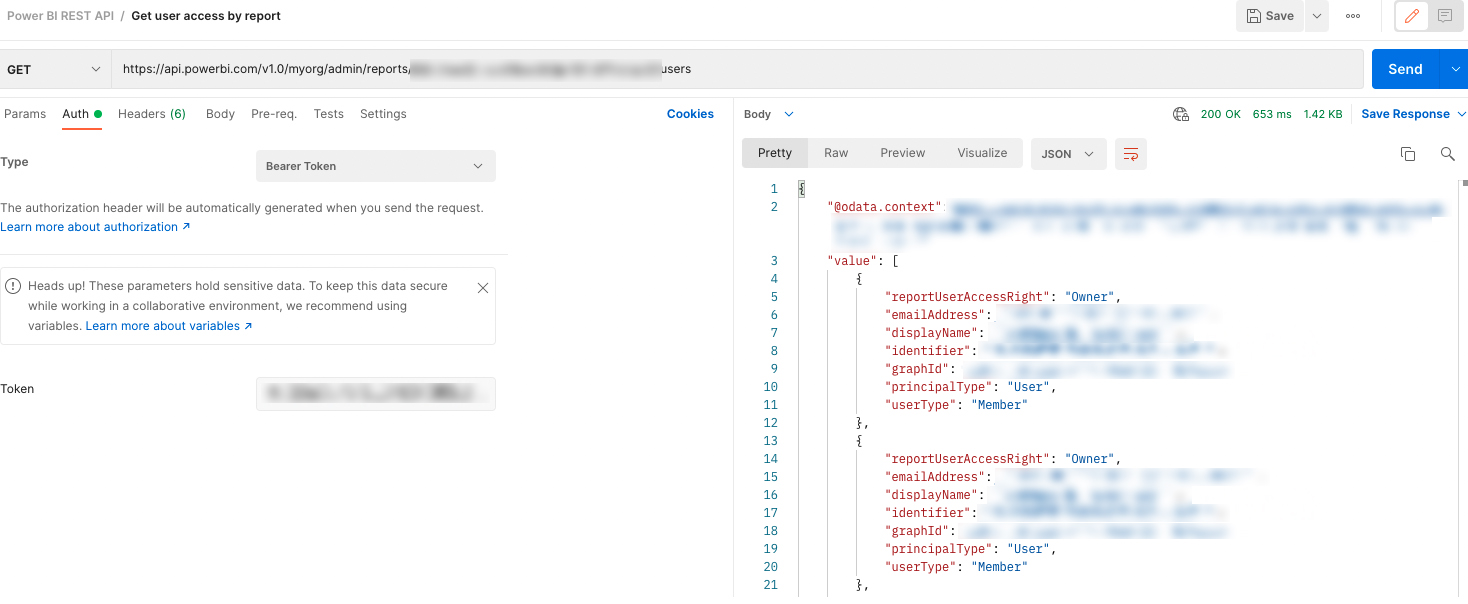Image resolution: width=1468 pixels, height=604 pixels.
Task: Open the Save options dropdown arrow
Action: tap(1316, 16)
